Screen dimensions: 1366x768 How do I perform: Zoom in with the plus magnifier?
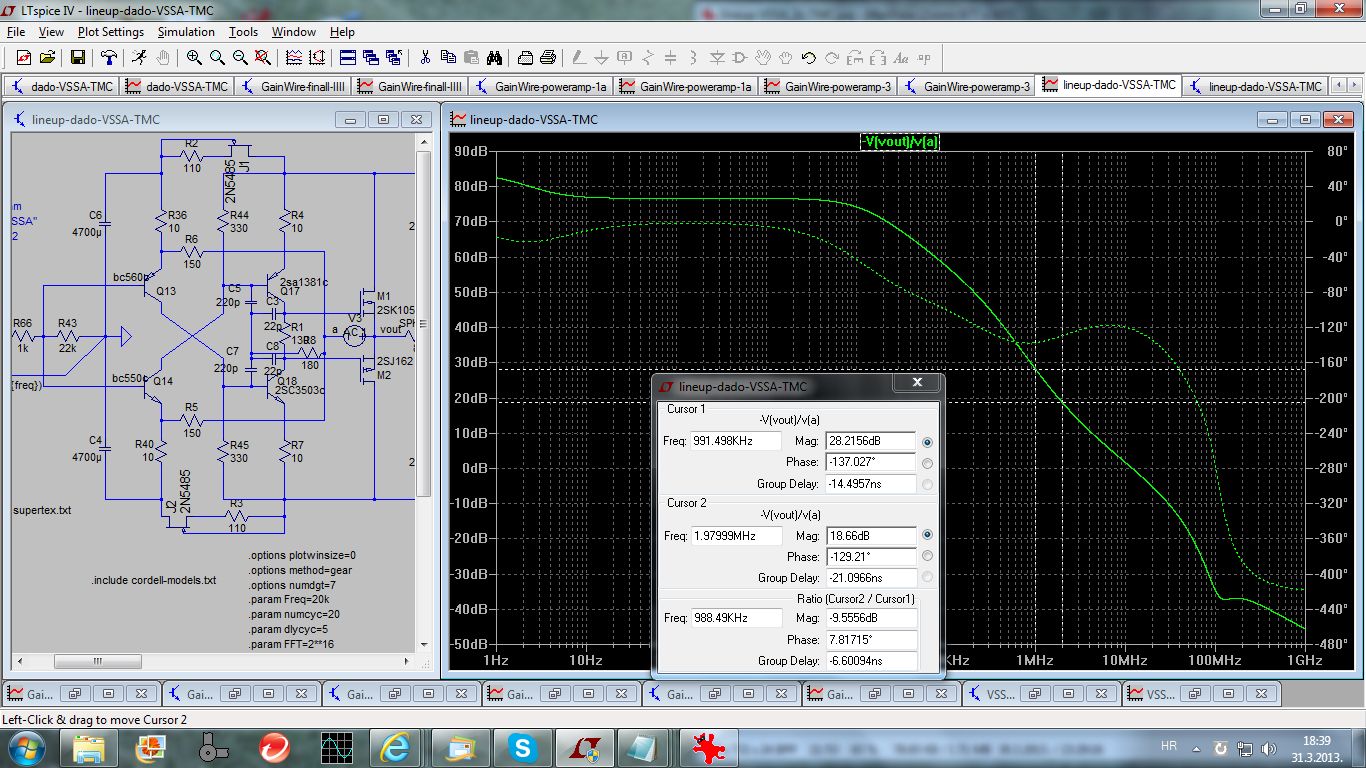pyautogui.click(x=194, y=58)
